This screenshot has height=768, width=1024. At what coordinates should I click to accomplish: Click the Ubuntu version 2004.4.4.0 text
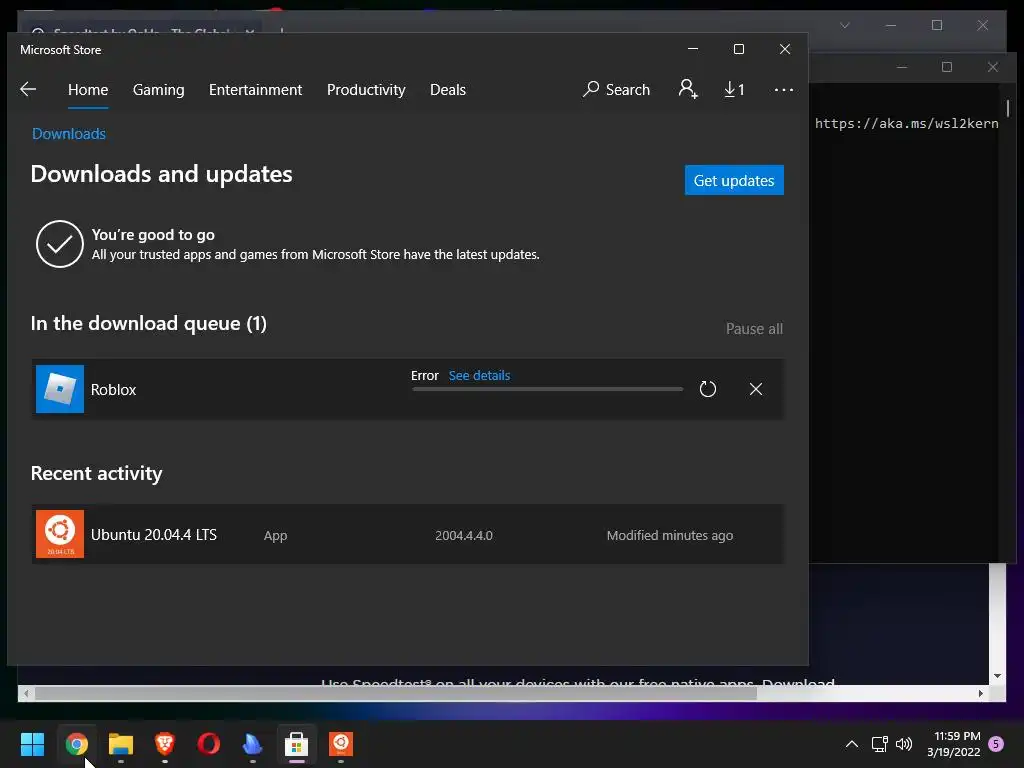[464, 536]
